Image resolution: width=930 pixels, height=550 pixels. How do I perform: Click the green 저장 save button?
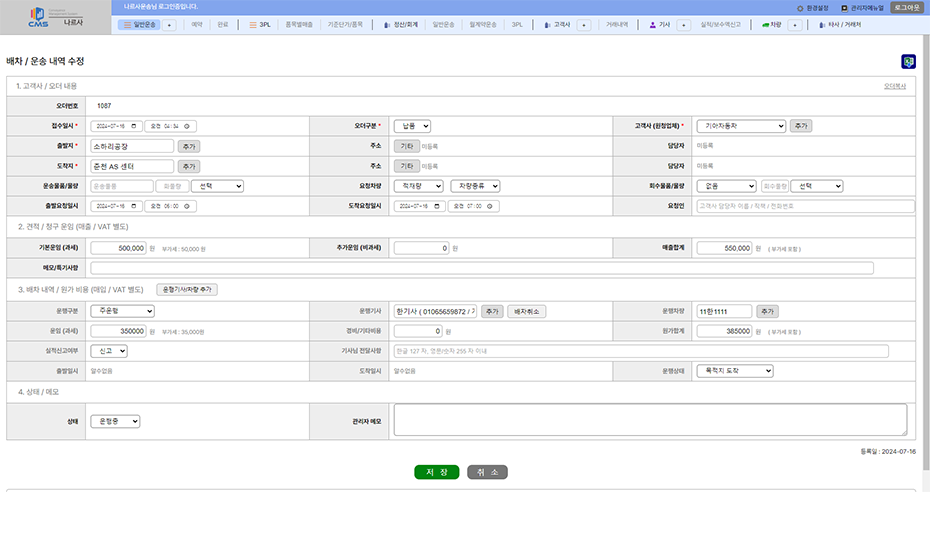(x=437, y=472)
